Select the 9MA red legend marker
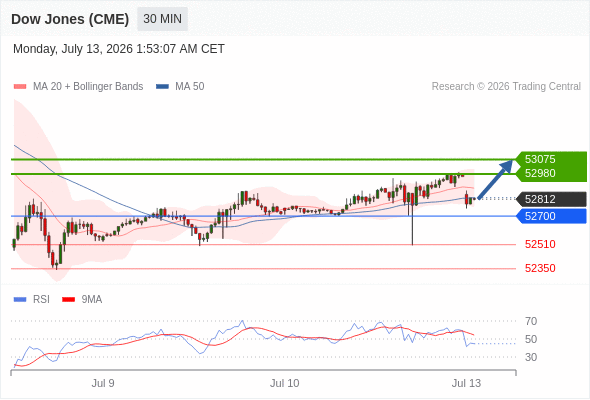The image size is (590, 400). tap(68, 300)
